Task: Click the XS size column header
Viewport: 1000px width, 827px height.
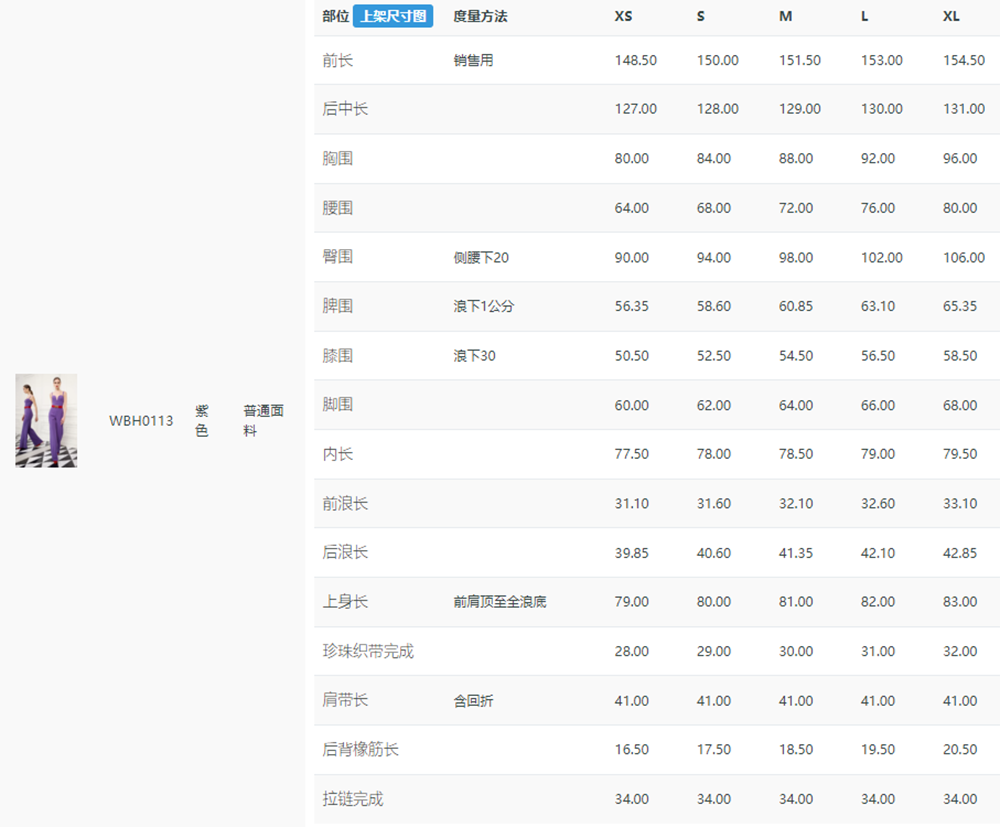Action: 623,16
